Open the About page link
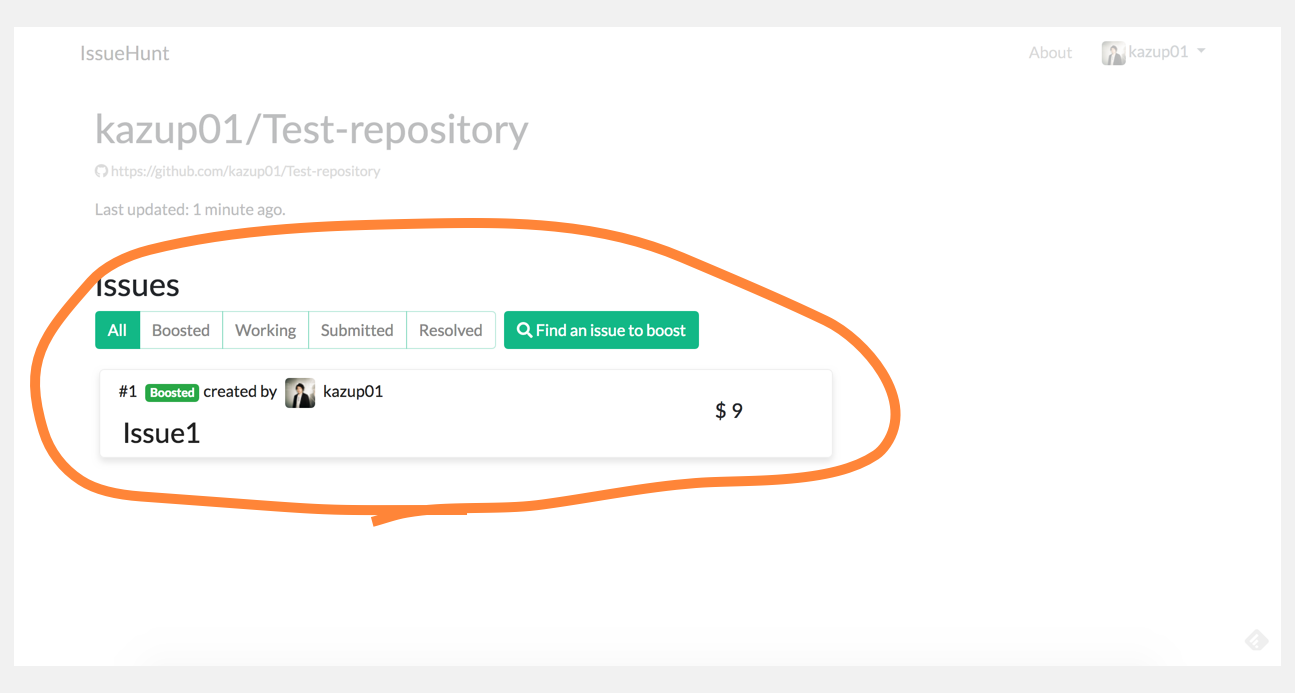1295x693 pixels. tap(1050, 53)
